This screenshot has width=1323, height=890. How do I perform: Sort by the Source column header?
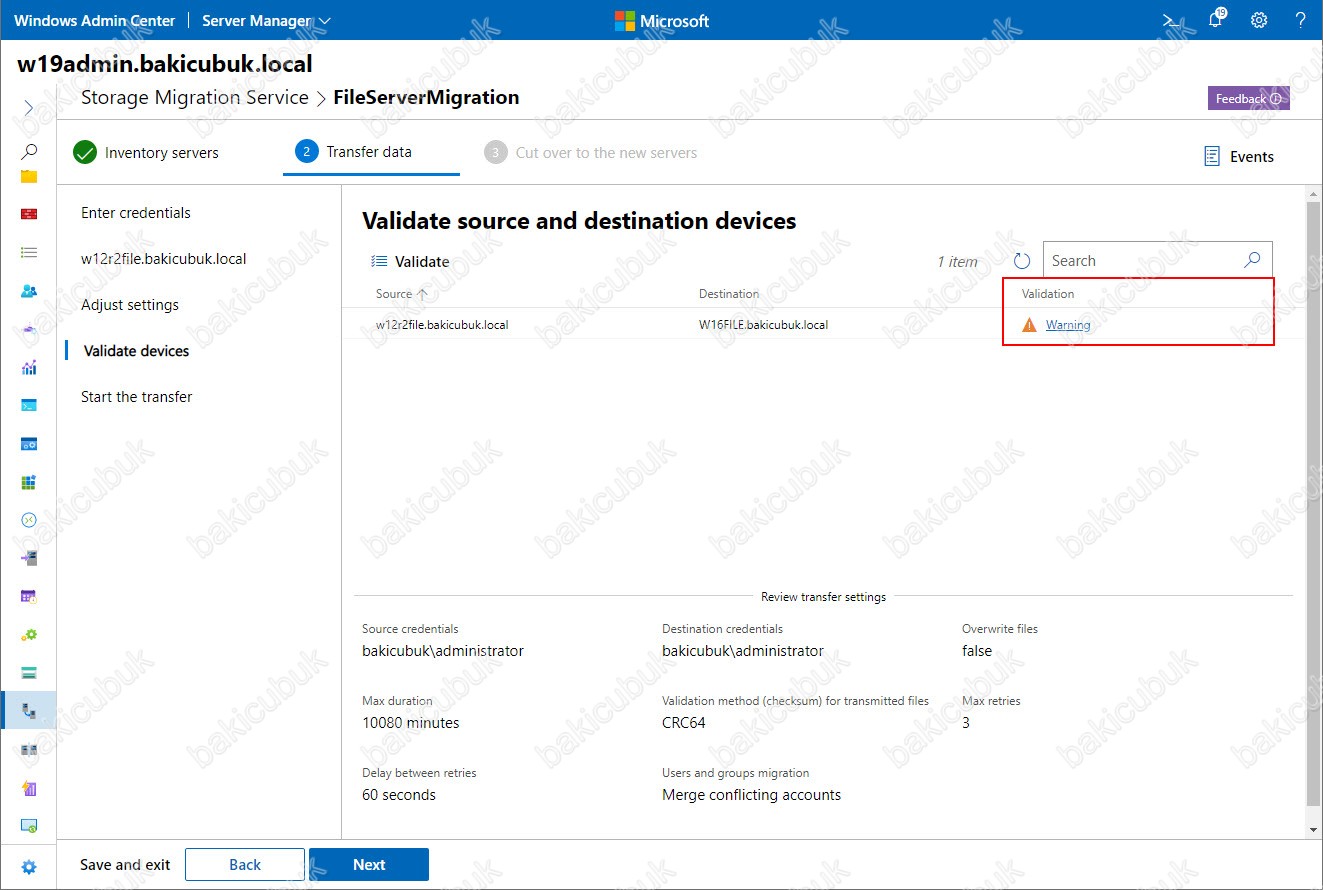(x=401, y=294)
